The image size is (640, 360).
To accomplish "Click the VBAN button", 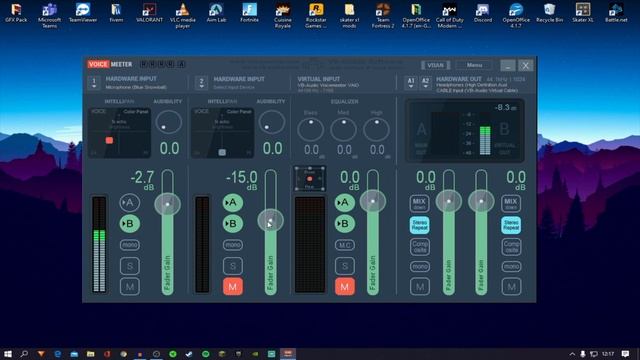I will (x=435, y=65).
